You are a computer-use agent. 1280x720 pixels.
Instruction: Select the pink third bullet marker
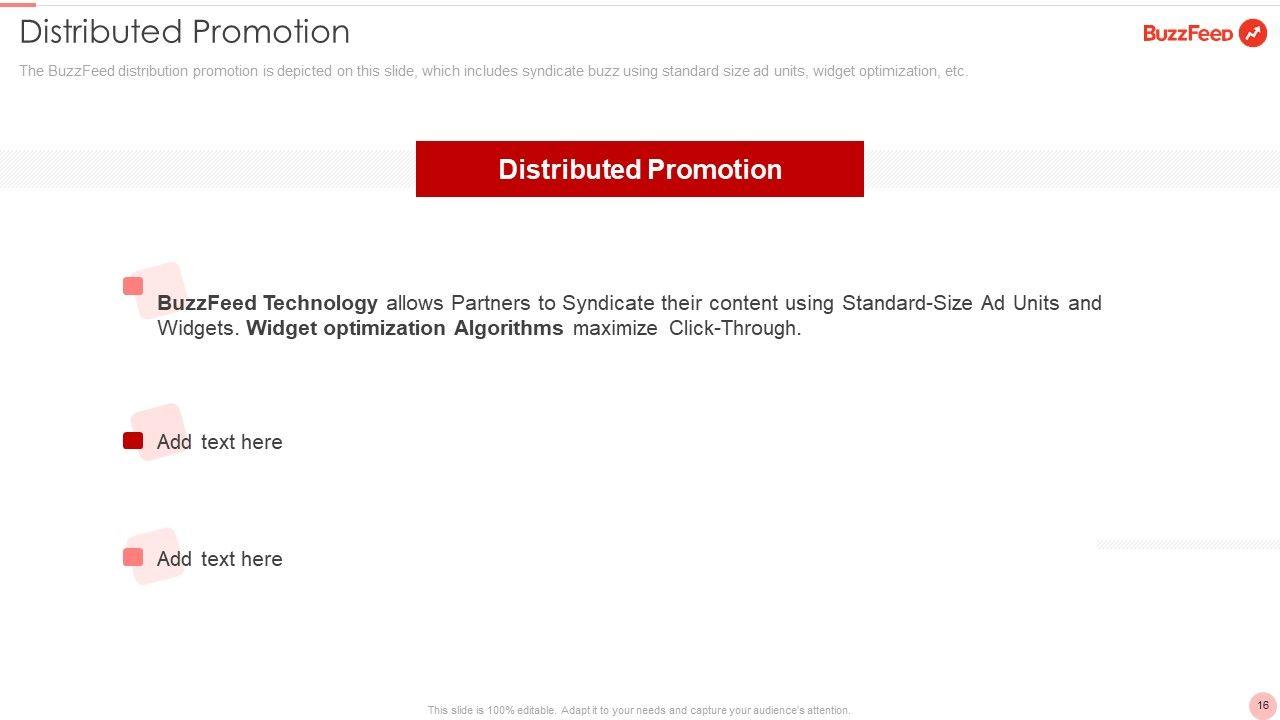tap(133, 557)
